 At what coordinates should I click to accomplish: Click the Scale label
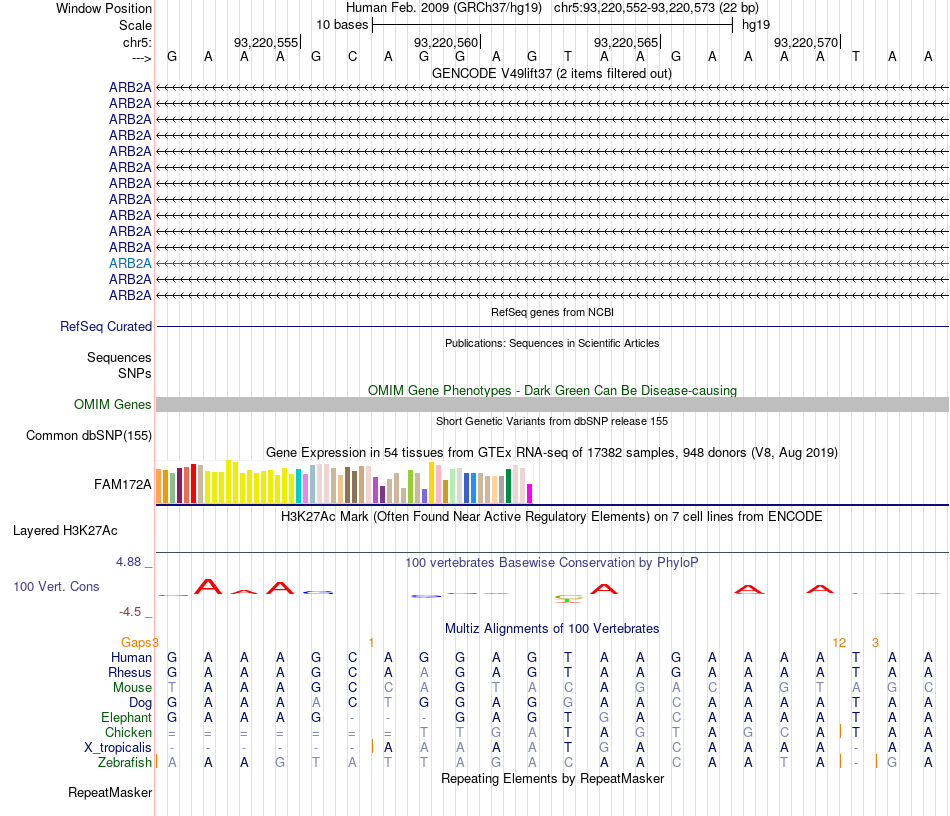pos(135,25)
